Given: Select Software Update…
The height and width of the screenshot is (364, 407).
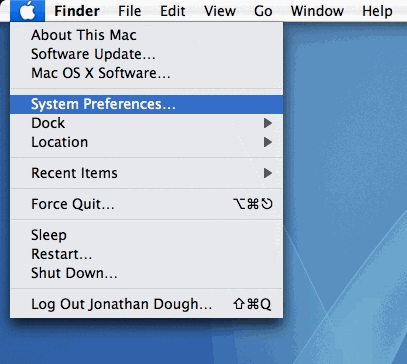Looking at the screenshot, I should (x=147, y=54).
